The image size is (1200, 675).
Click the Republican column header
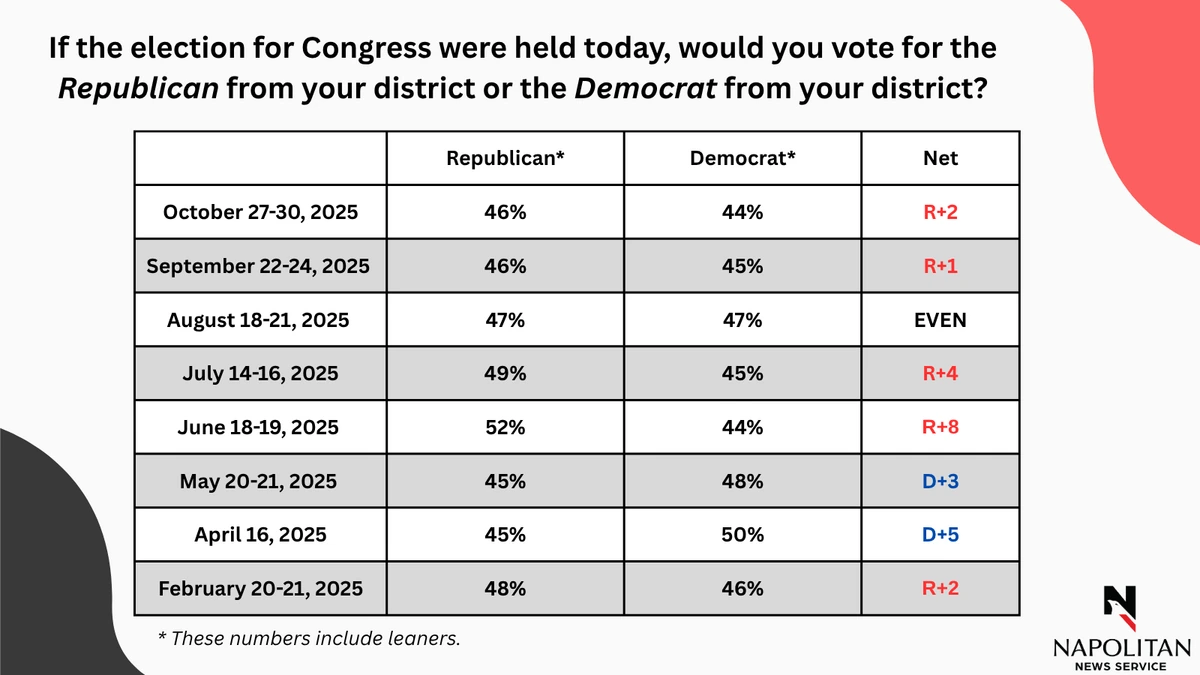coord(505,158)
